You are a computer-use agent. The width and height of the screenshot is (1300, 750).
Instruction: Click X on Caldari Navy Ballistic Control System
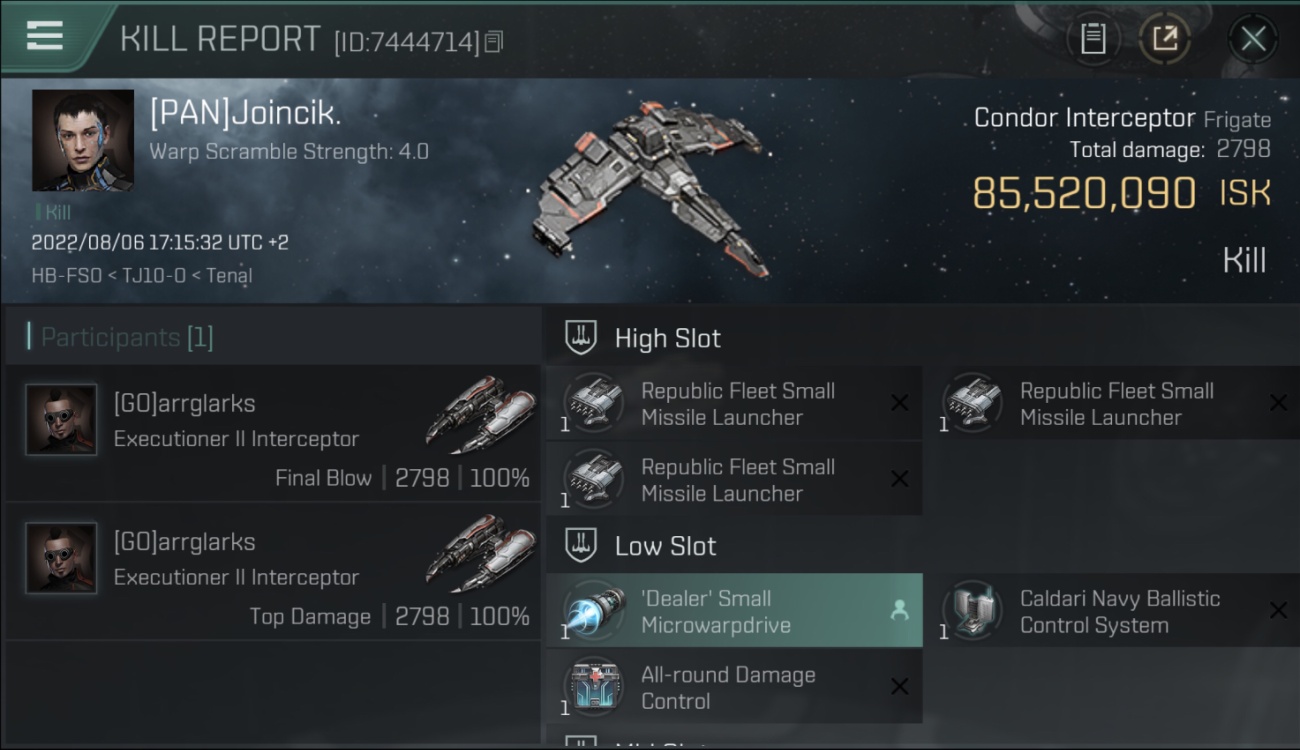point(1277,610)
